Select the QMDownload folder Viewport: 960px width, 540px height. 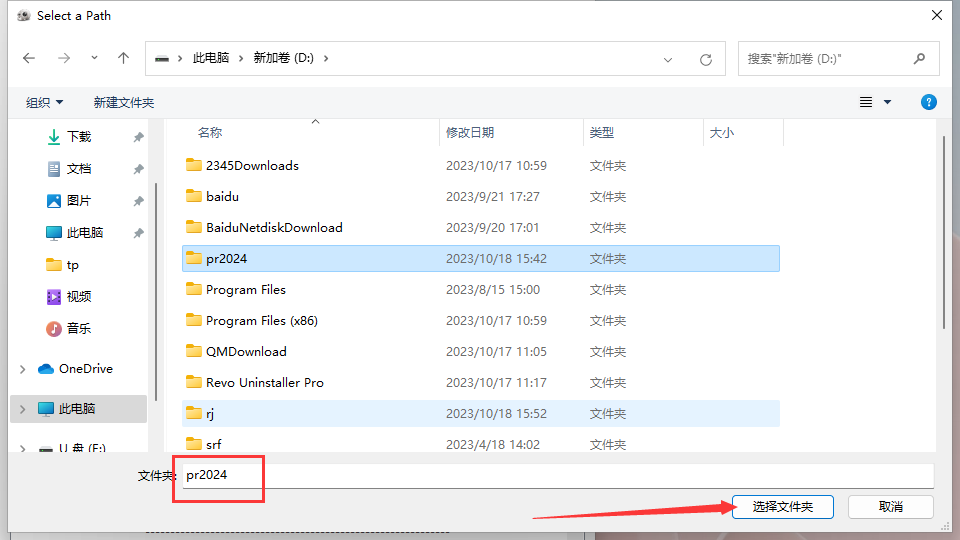coord(481,351)
